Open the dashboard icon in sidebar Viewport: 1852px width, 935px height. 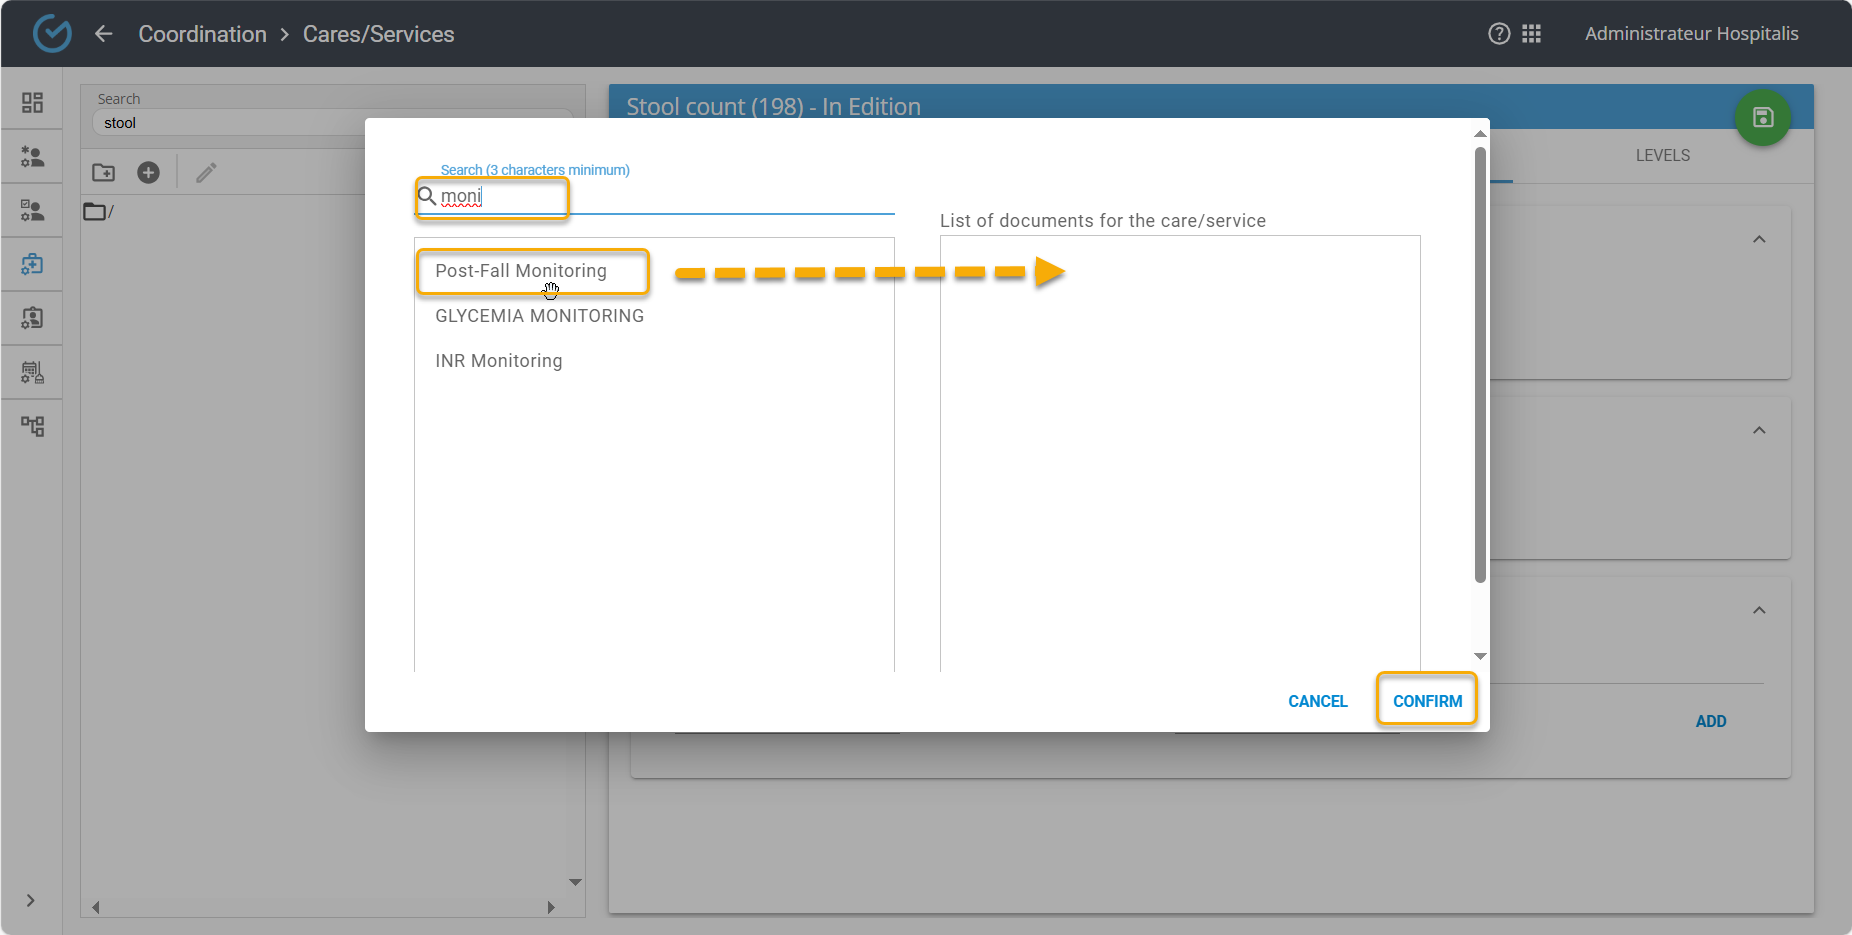pos(32,102)
